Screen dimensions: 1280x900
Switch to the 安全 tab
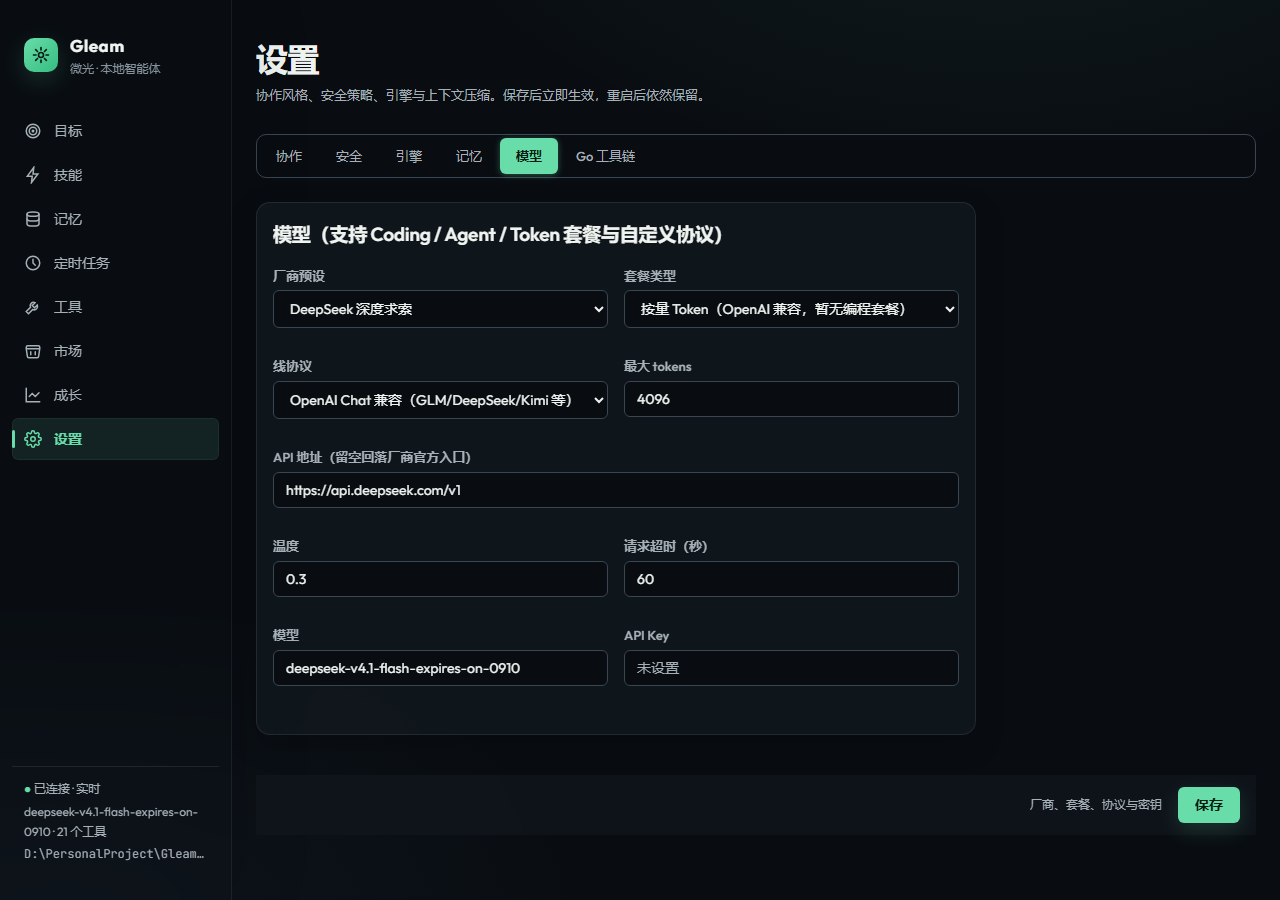click(x=349, y=156)
